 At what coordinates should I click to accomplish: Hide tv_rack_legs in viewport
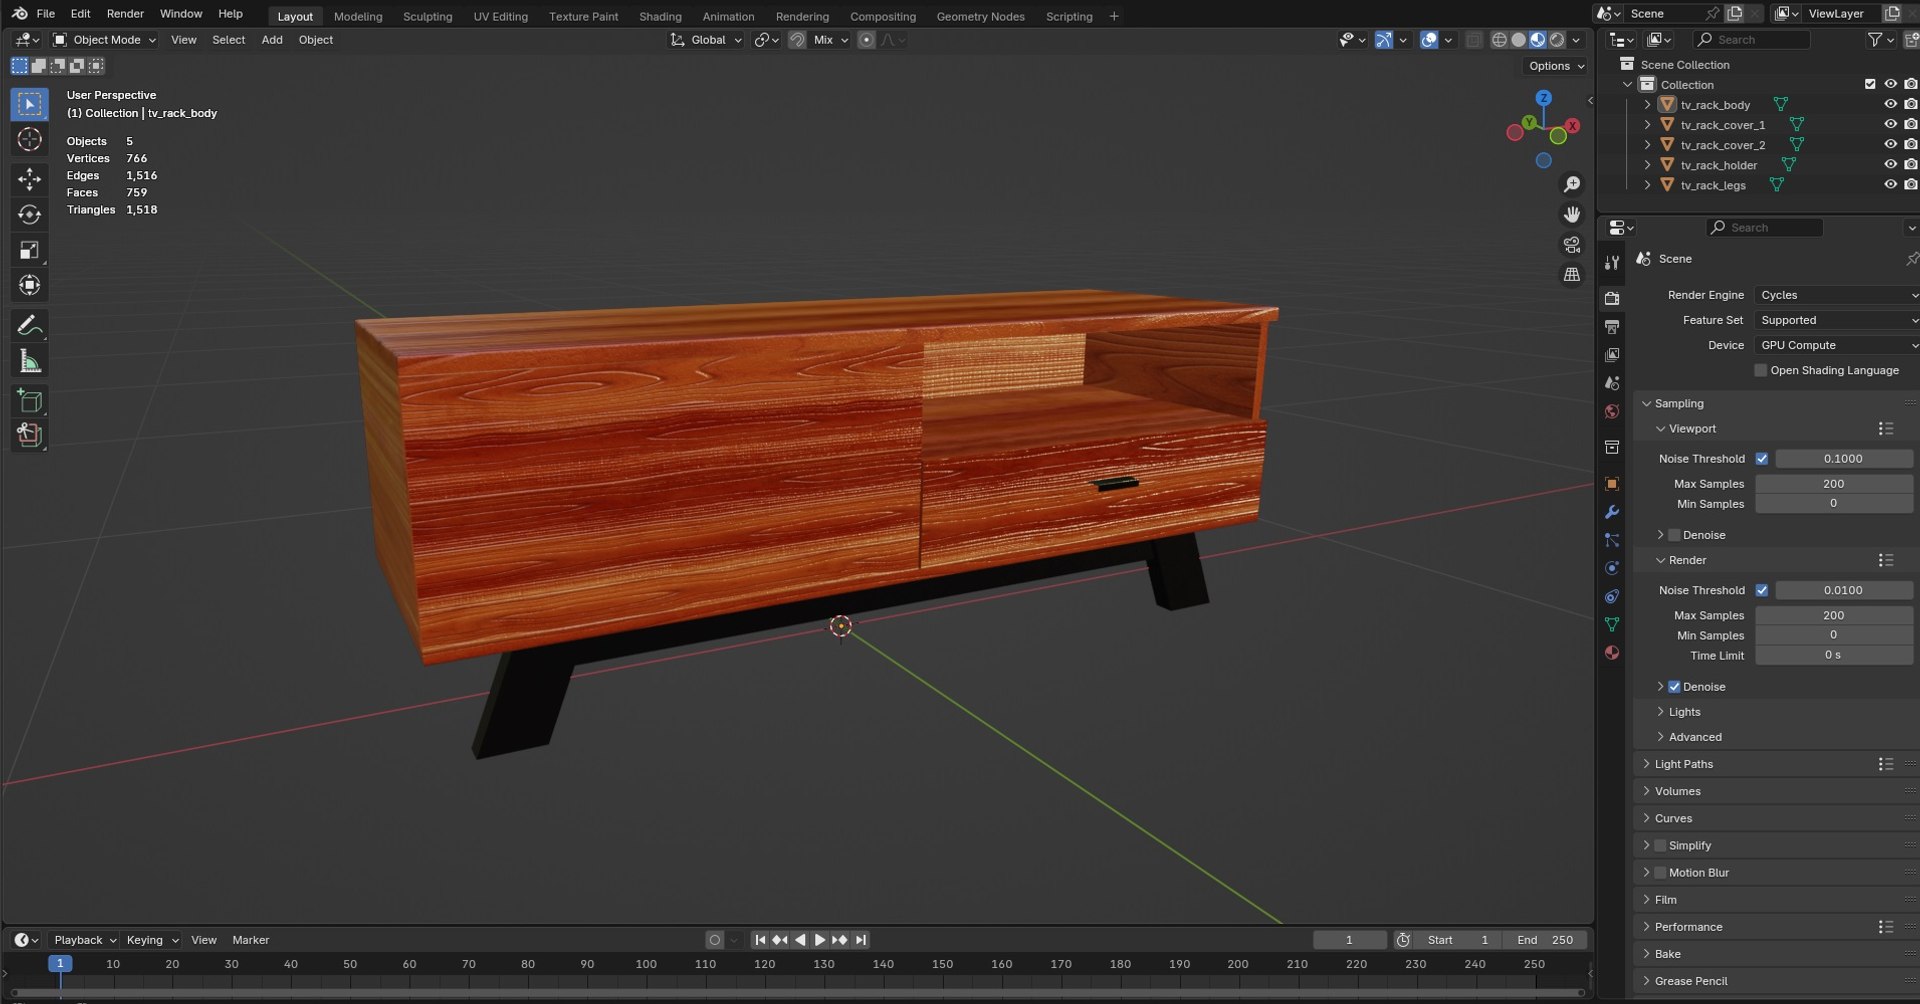click(x=1890, y=184)
